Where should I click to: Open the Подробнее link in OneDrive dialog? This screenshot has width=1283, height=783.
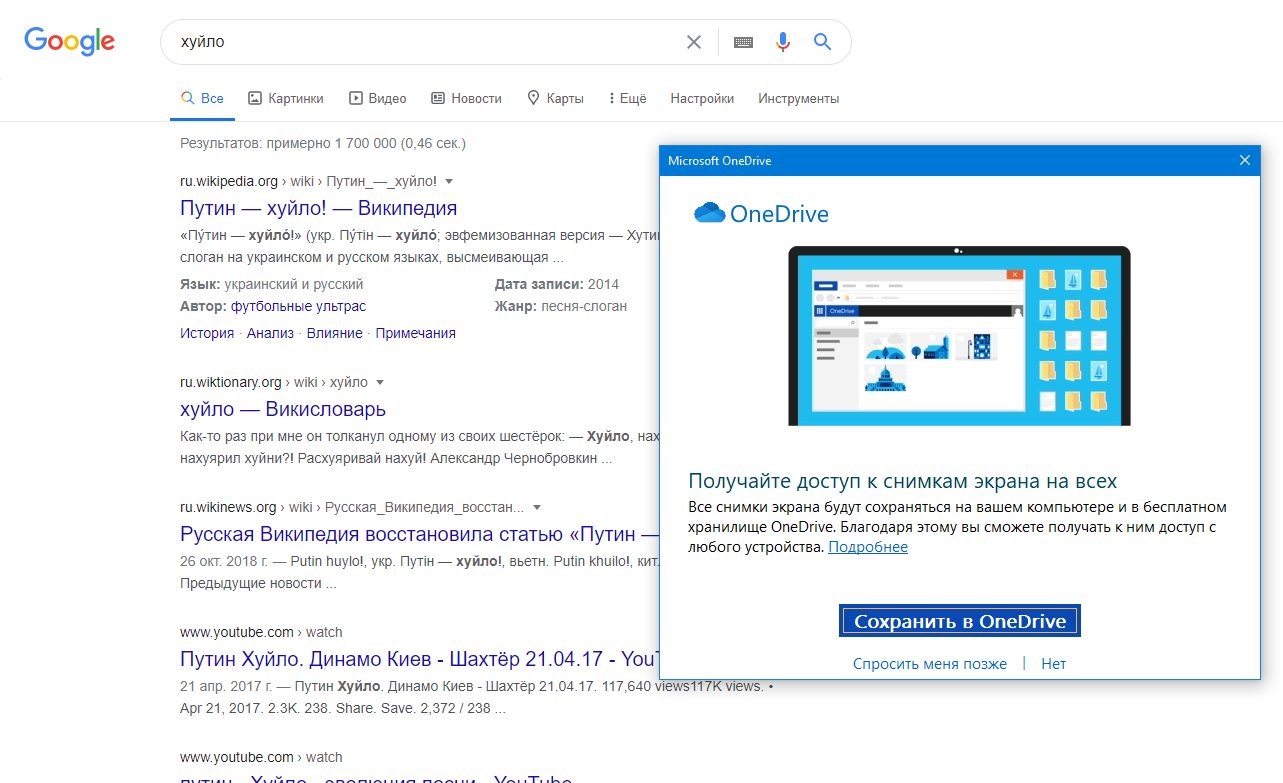pyautogui.click(x=868, y=547)
